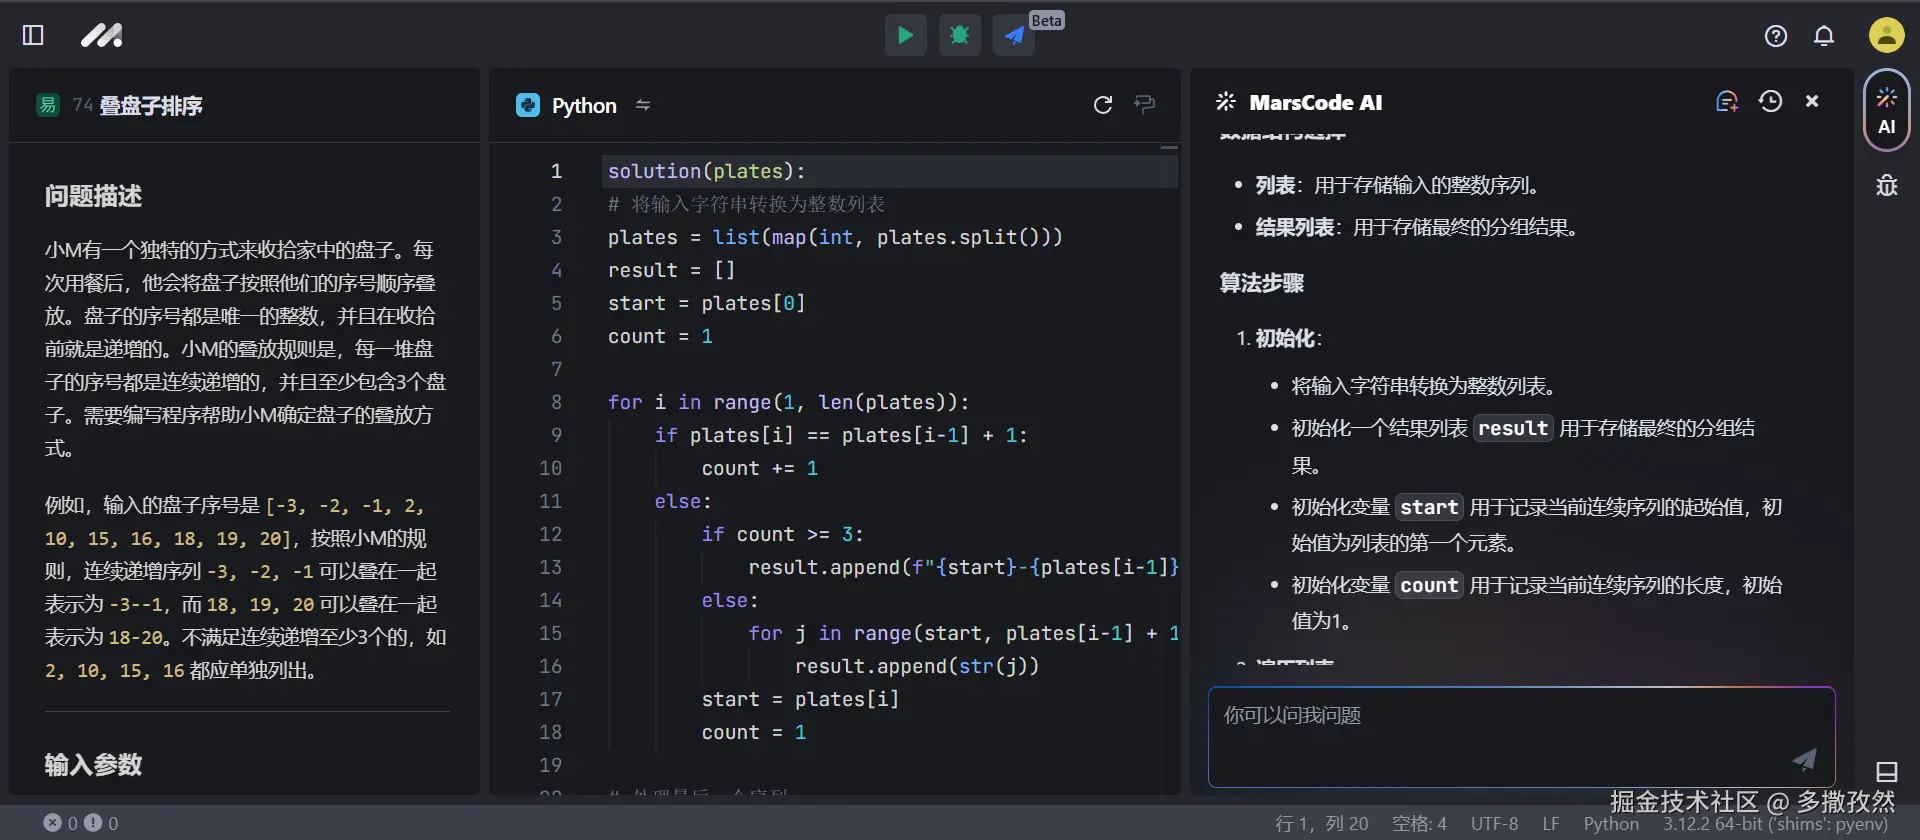Open the AI chat history clock icon
1920x840 pixels.
pyautogui.click(x=1770, y=101)
